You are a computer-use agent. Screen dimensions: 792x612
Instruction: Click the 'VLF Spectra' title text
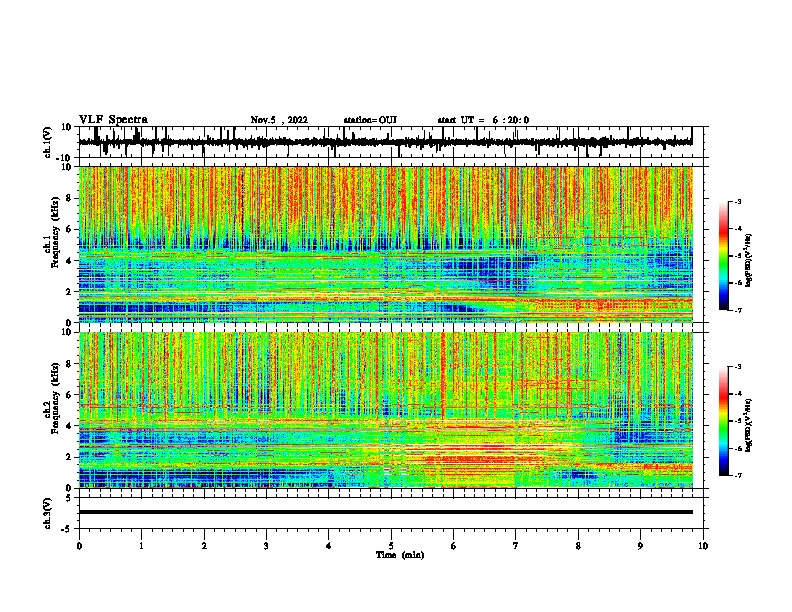coord(113,120)
